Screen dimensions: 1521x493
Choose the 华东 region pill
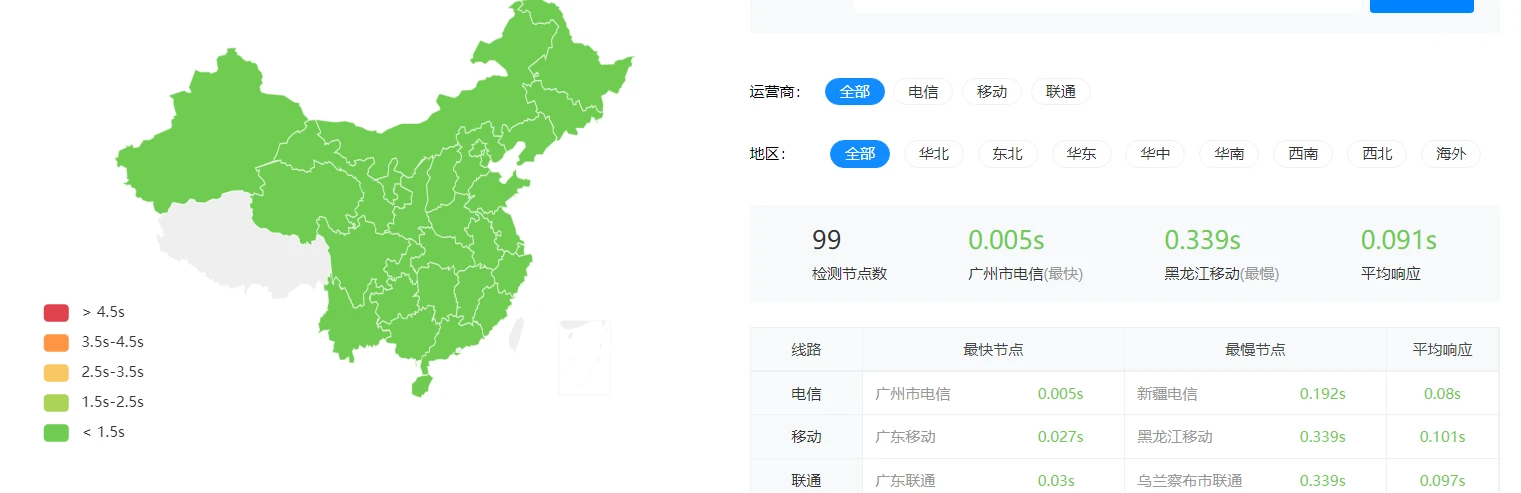1081,154
